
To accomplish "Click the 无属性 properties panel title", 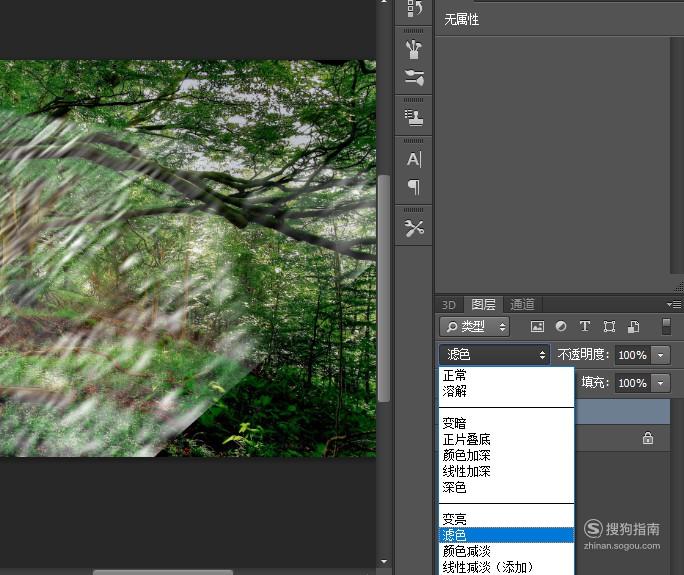I will [x=461, y=19].
